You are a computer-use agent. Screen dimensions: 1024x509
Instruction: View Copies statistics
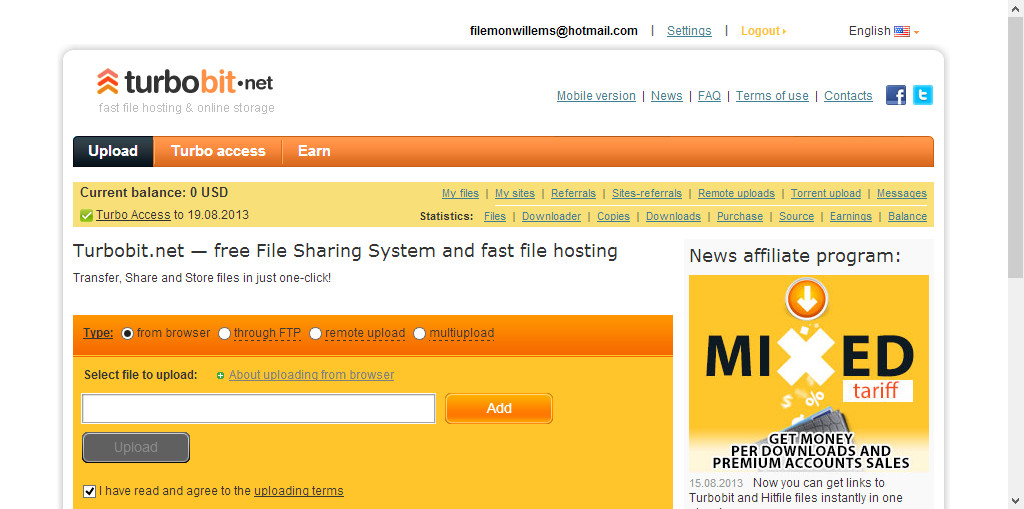613,216
